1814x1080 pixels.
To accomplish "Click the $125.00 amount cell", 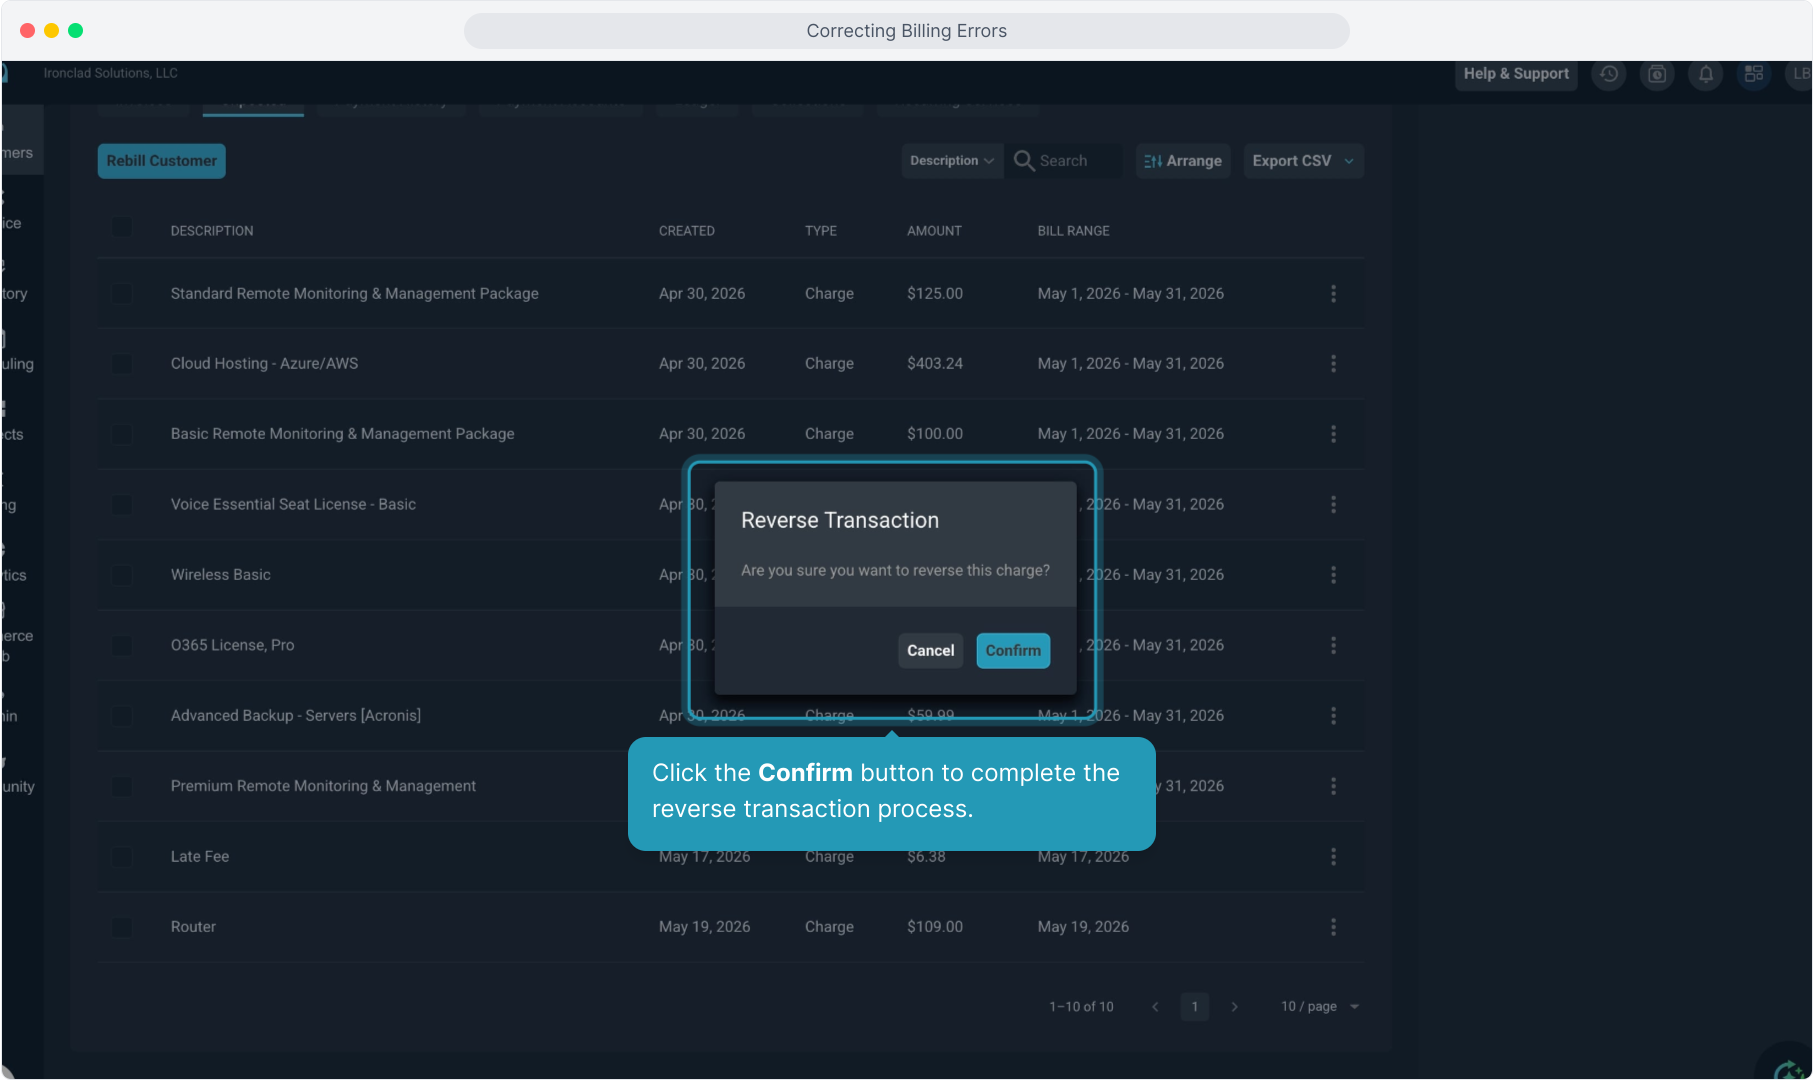I will [935, 294].
